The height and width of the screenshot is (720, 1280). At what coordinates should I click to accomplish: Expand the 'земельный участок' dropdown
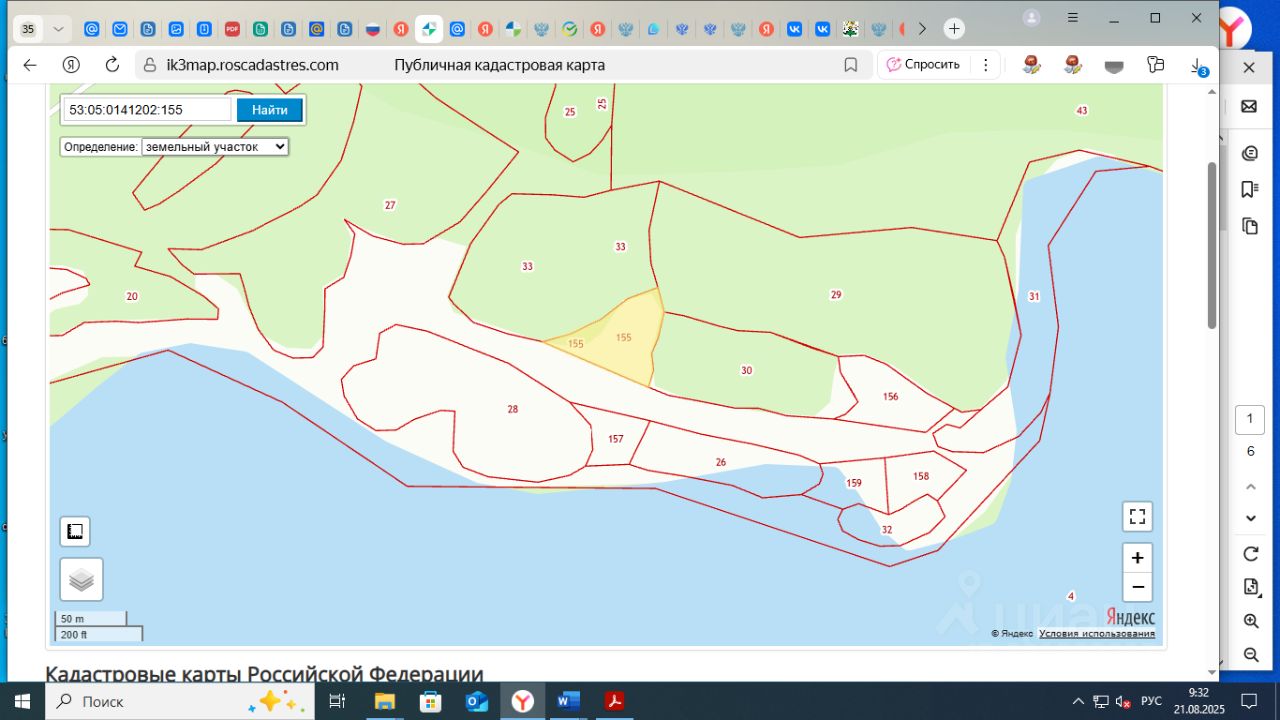coord(215,146)
